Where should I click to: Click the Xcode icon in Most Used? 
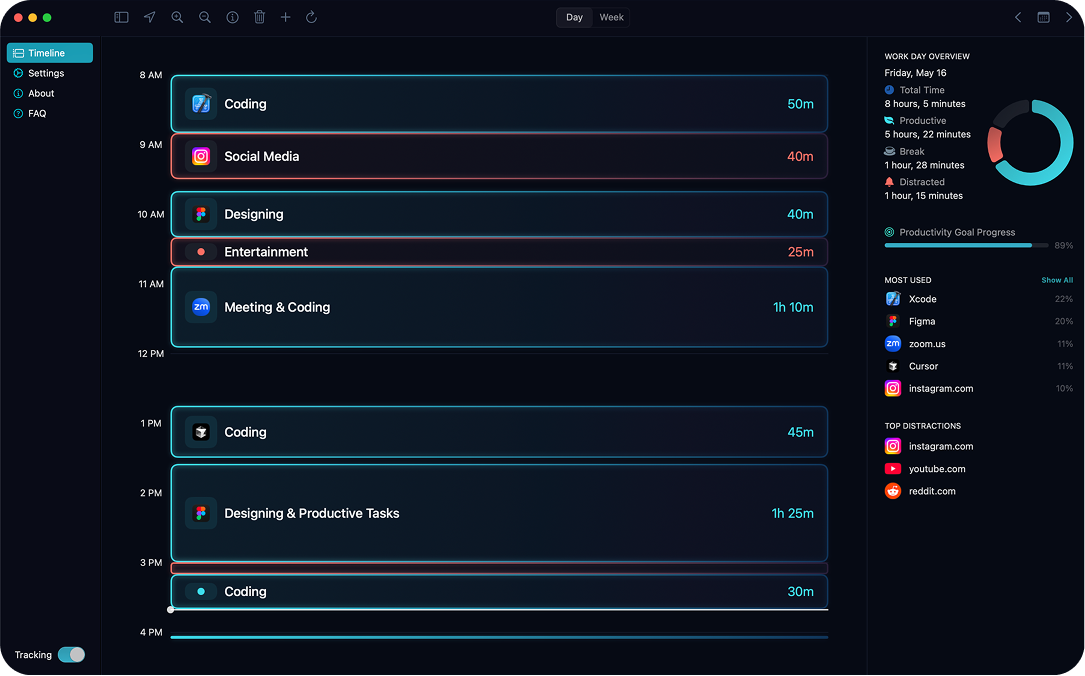(x=892, y=298)
